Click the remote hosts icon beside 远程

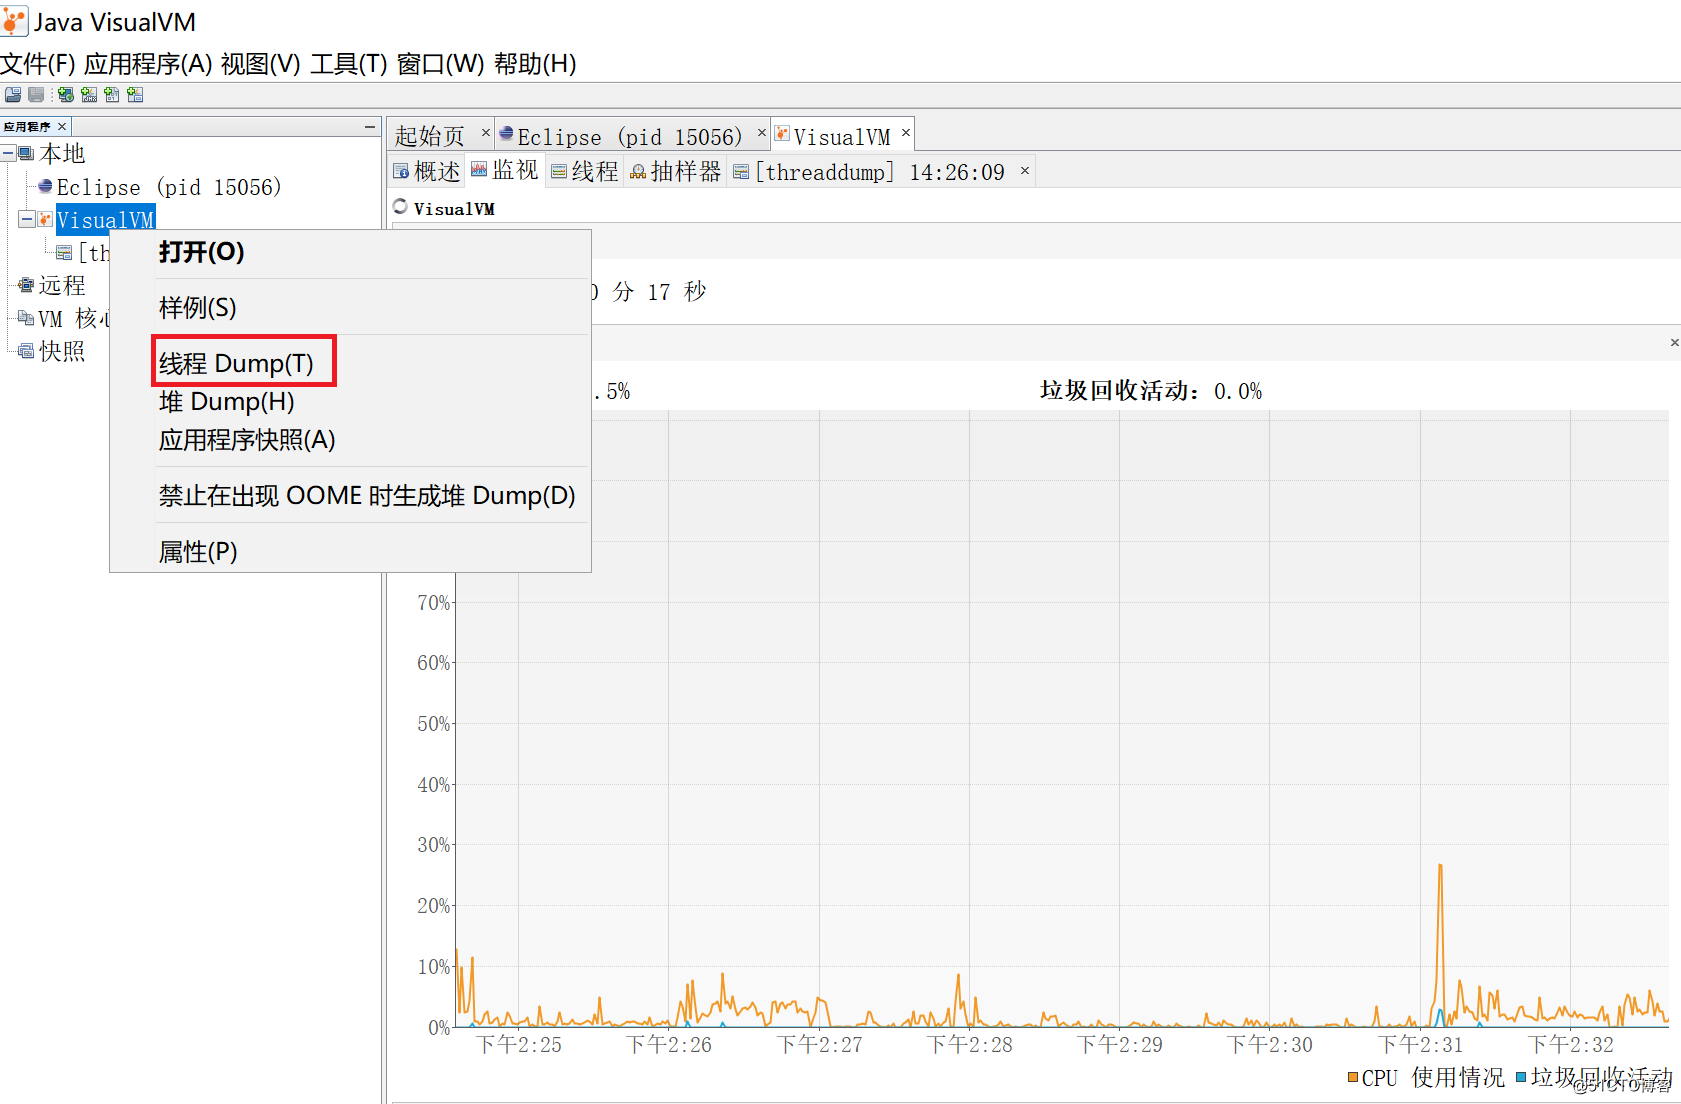27,285
